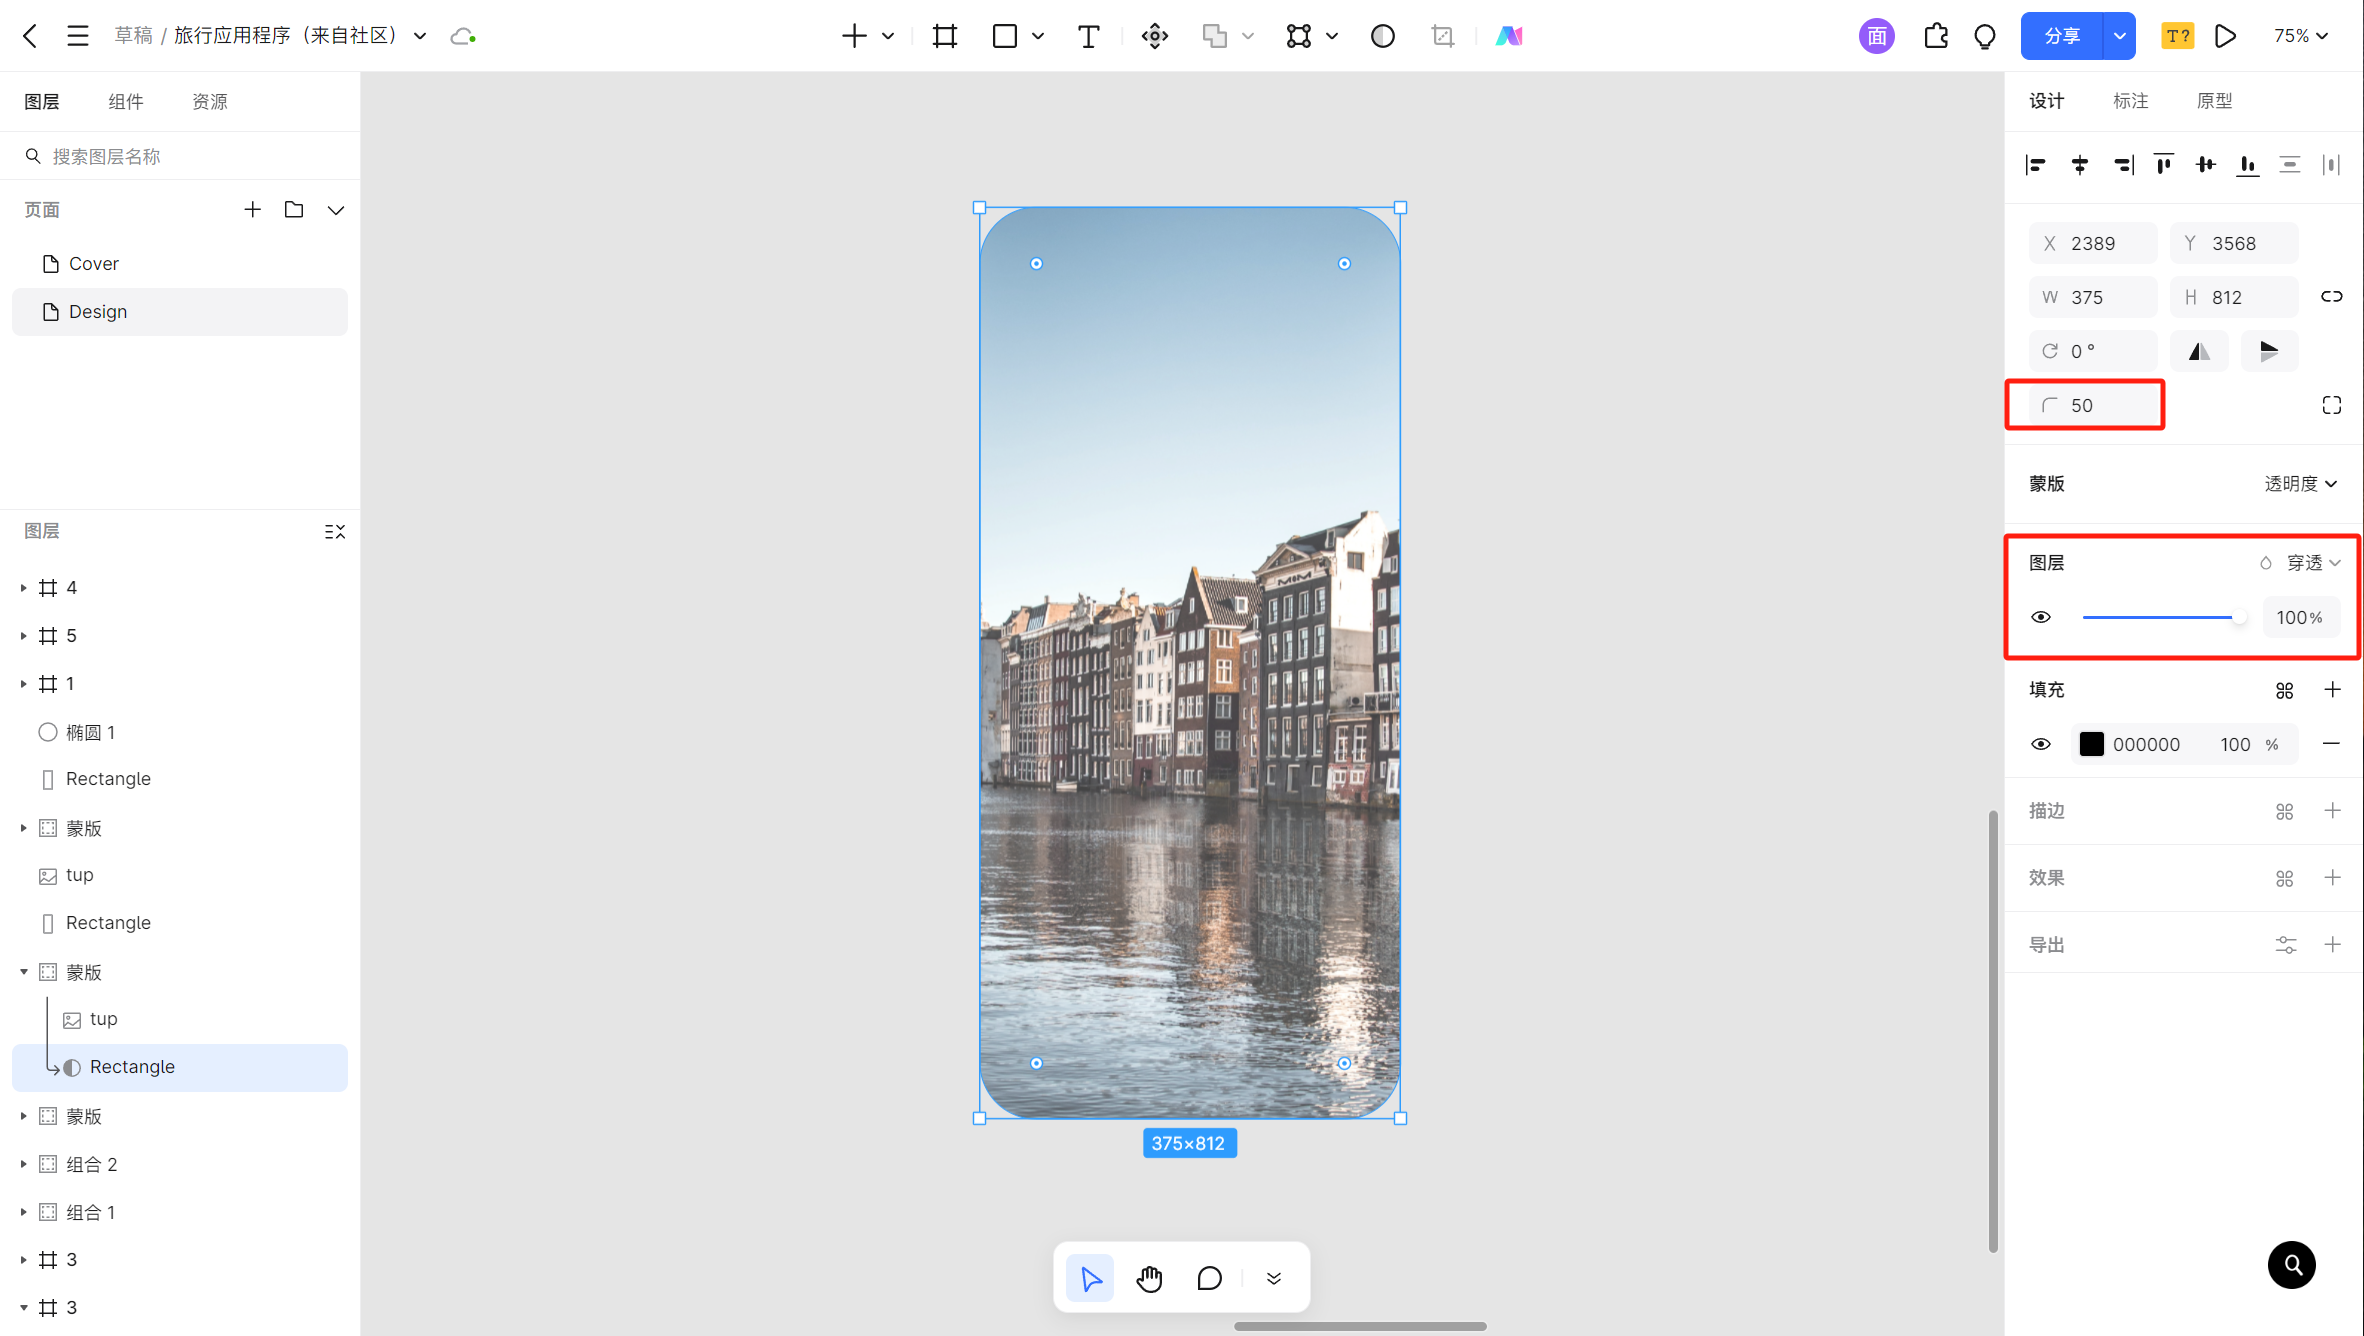Click the black fill color swatch
The width and height of the screenshot is (2364, 1336).
[2091, 744]
